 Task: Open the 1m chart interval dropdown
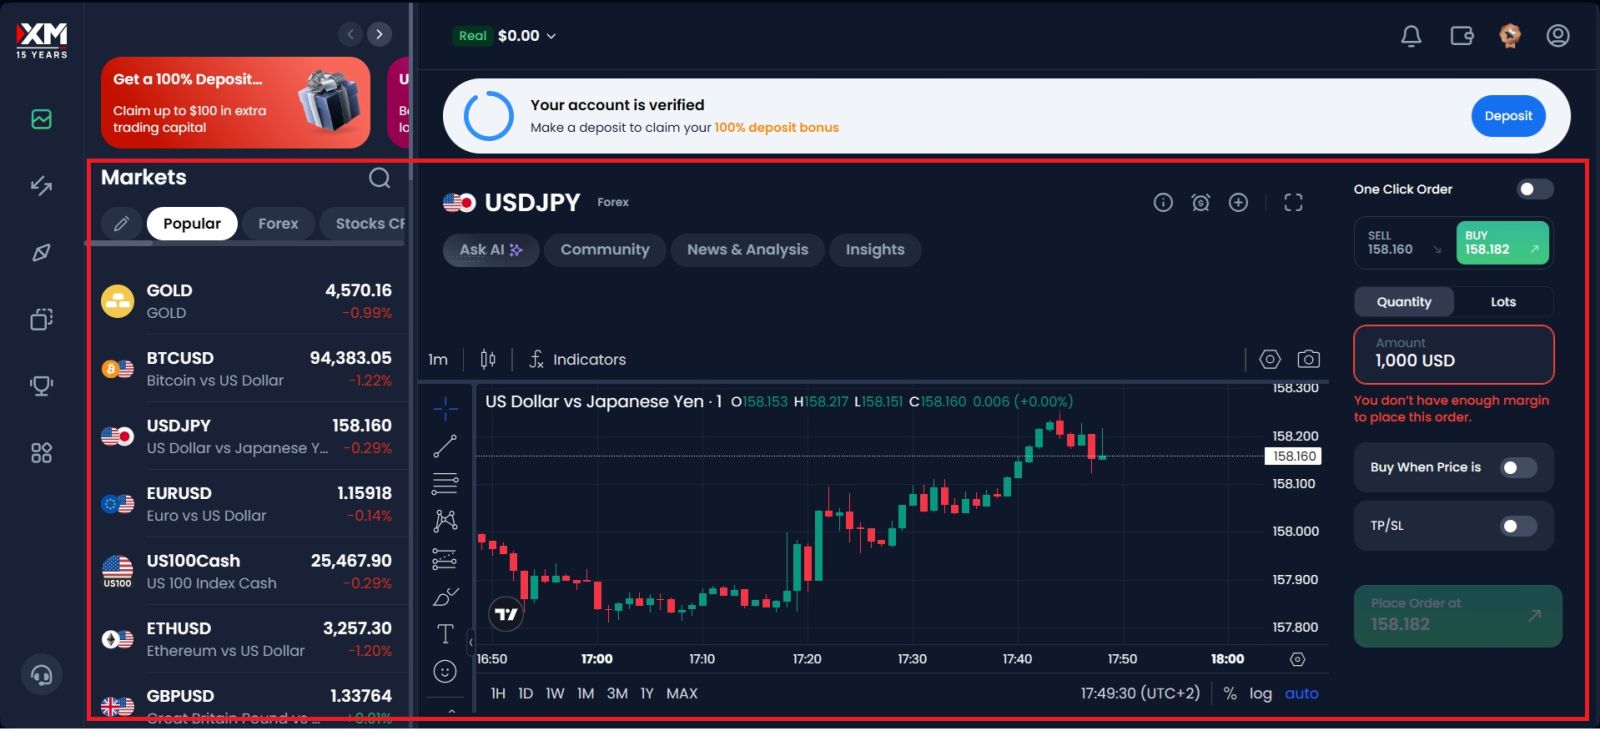(438, 360)
